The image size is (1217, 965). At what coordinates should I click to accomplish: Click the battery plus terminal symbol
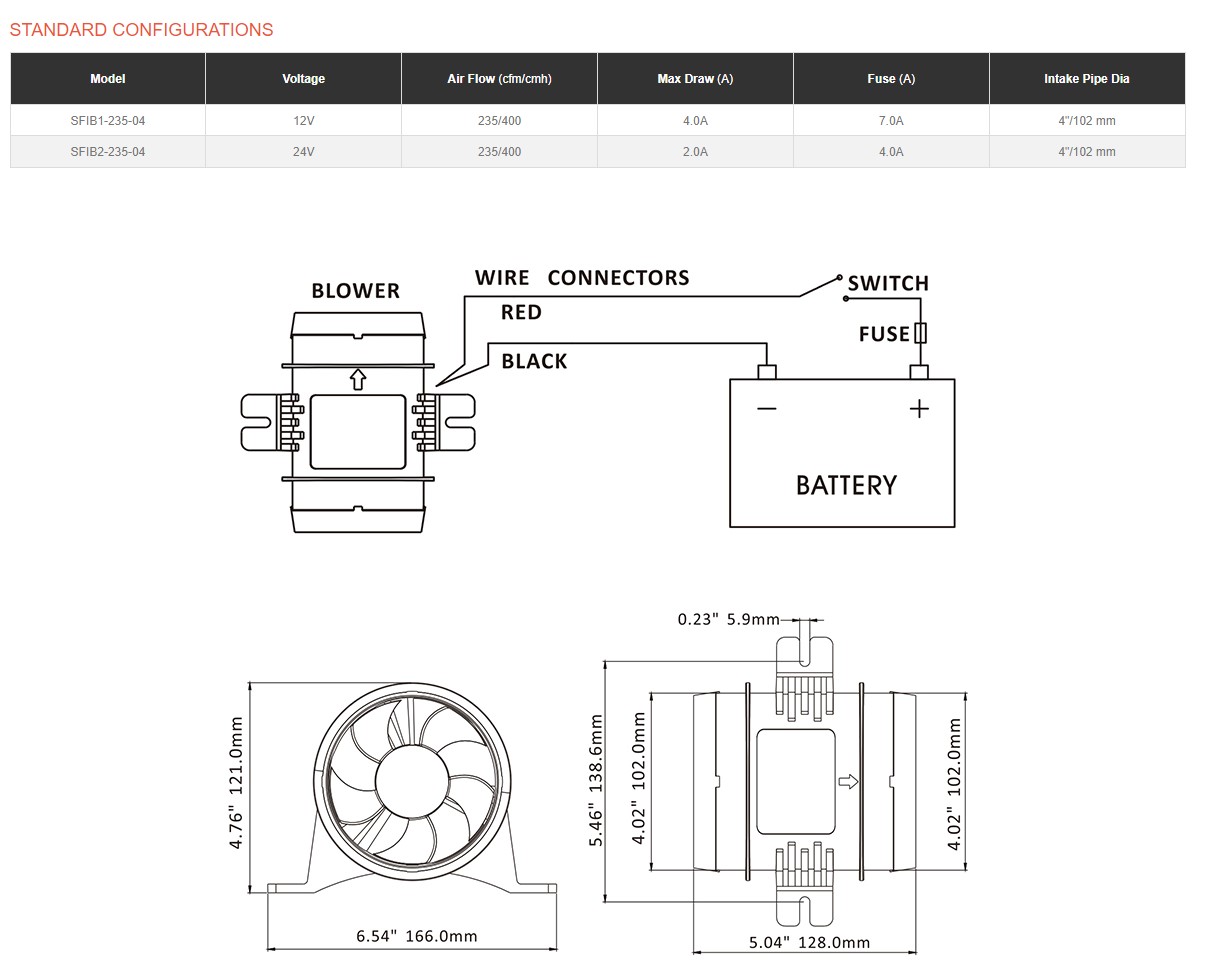point(919,408)
